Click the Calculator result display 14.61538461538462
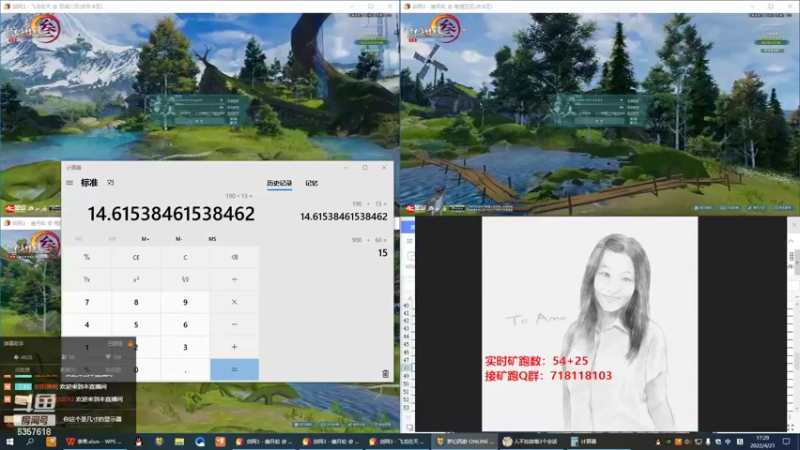800x450 pixels. [171, 214]
